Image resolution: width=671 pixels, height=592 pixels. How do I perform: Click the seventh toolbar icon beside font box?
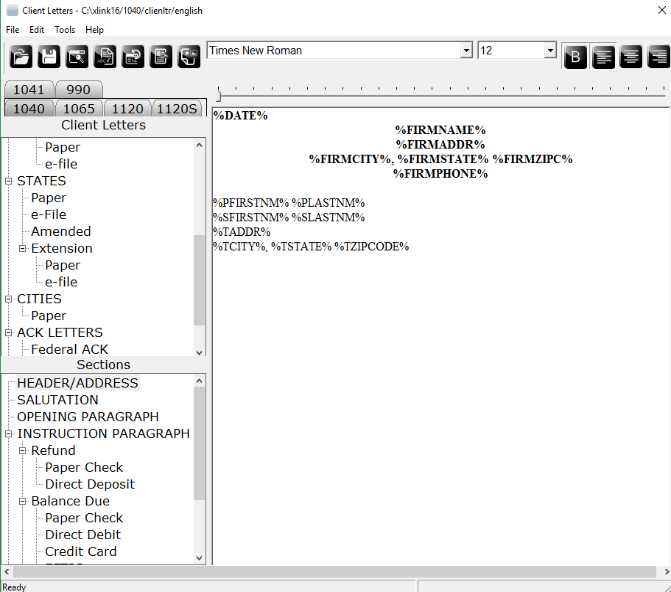189,57
